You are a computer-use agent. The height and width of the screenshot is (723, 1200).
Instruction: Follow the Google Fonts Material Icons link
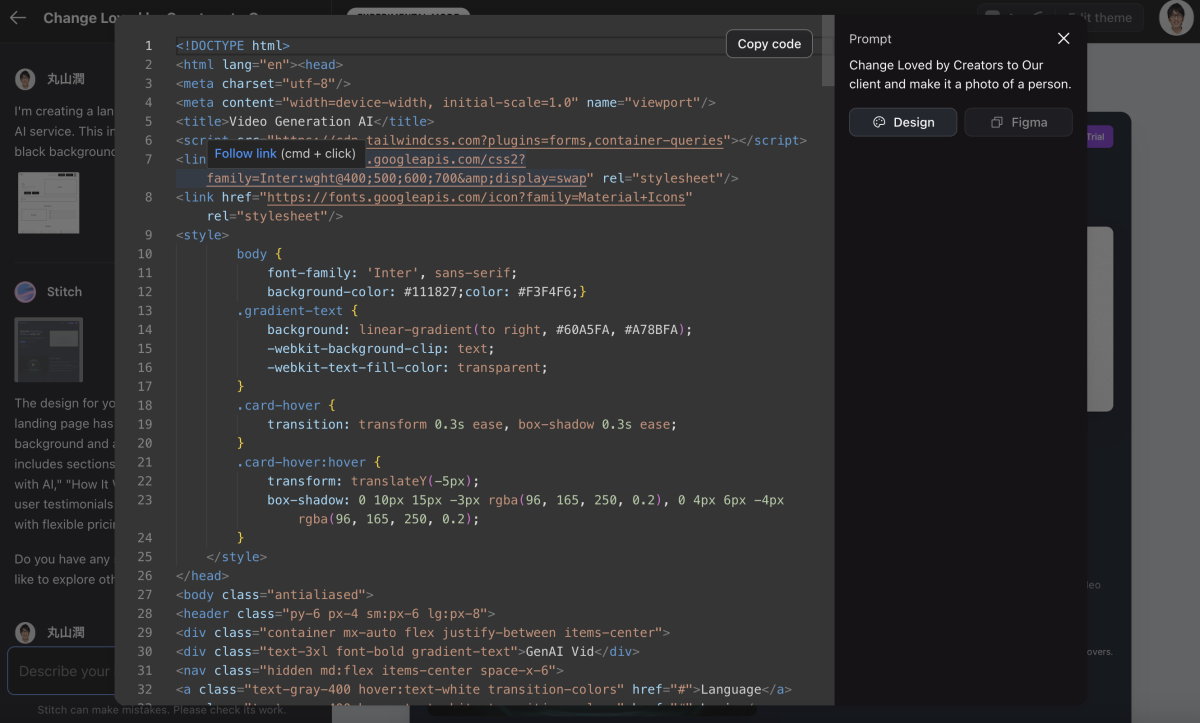click(x=478, y=197)
